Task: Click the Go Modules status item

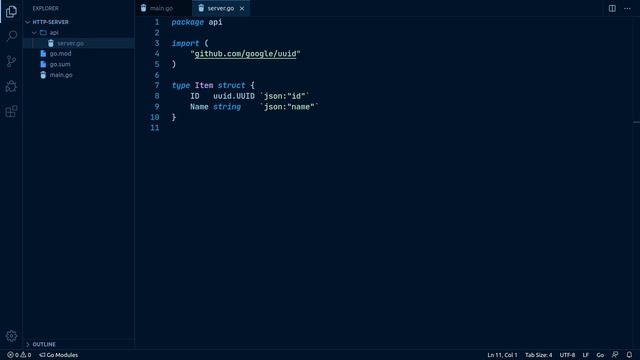Action: (x=58, y=355)
